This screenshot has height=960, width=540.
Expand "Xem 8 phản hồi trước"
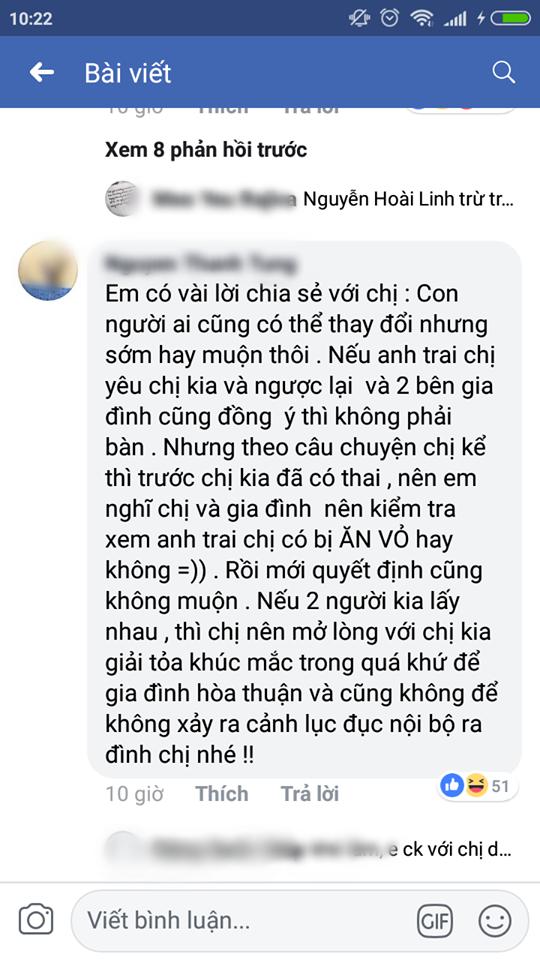(x=206, y=150)
